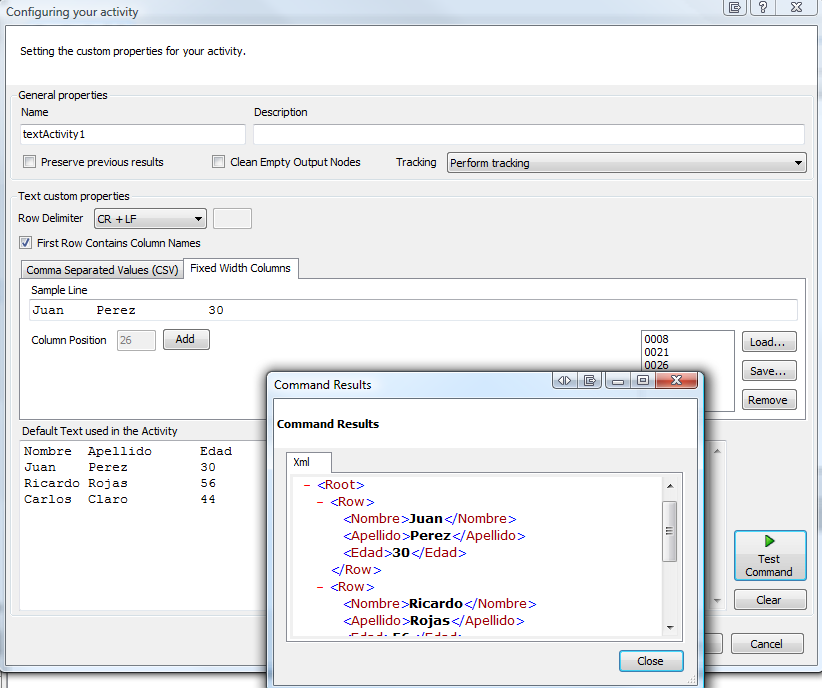The width and height of the screenshot is (822, 688).
Task: Click the Save... button
Action: pos(769,371)
